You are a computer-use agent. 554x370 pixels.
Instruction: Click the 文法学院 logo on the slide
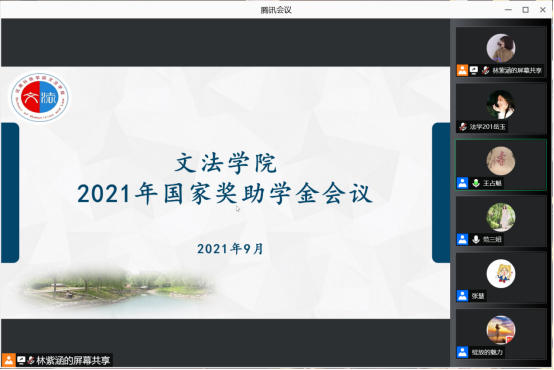tap(39, 97)
